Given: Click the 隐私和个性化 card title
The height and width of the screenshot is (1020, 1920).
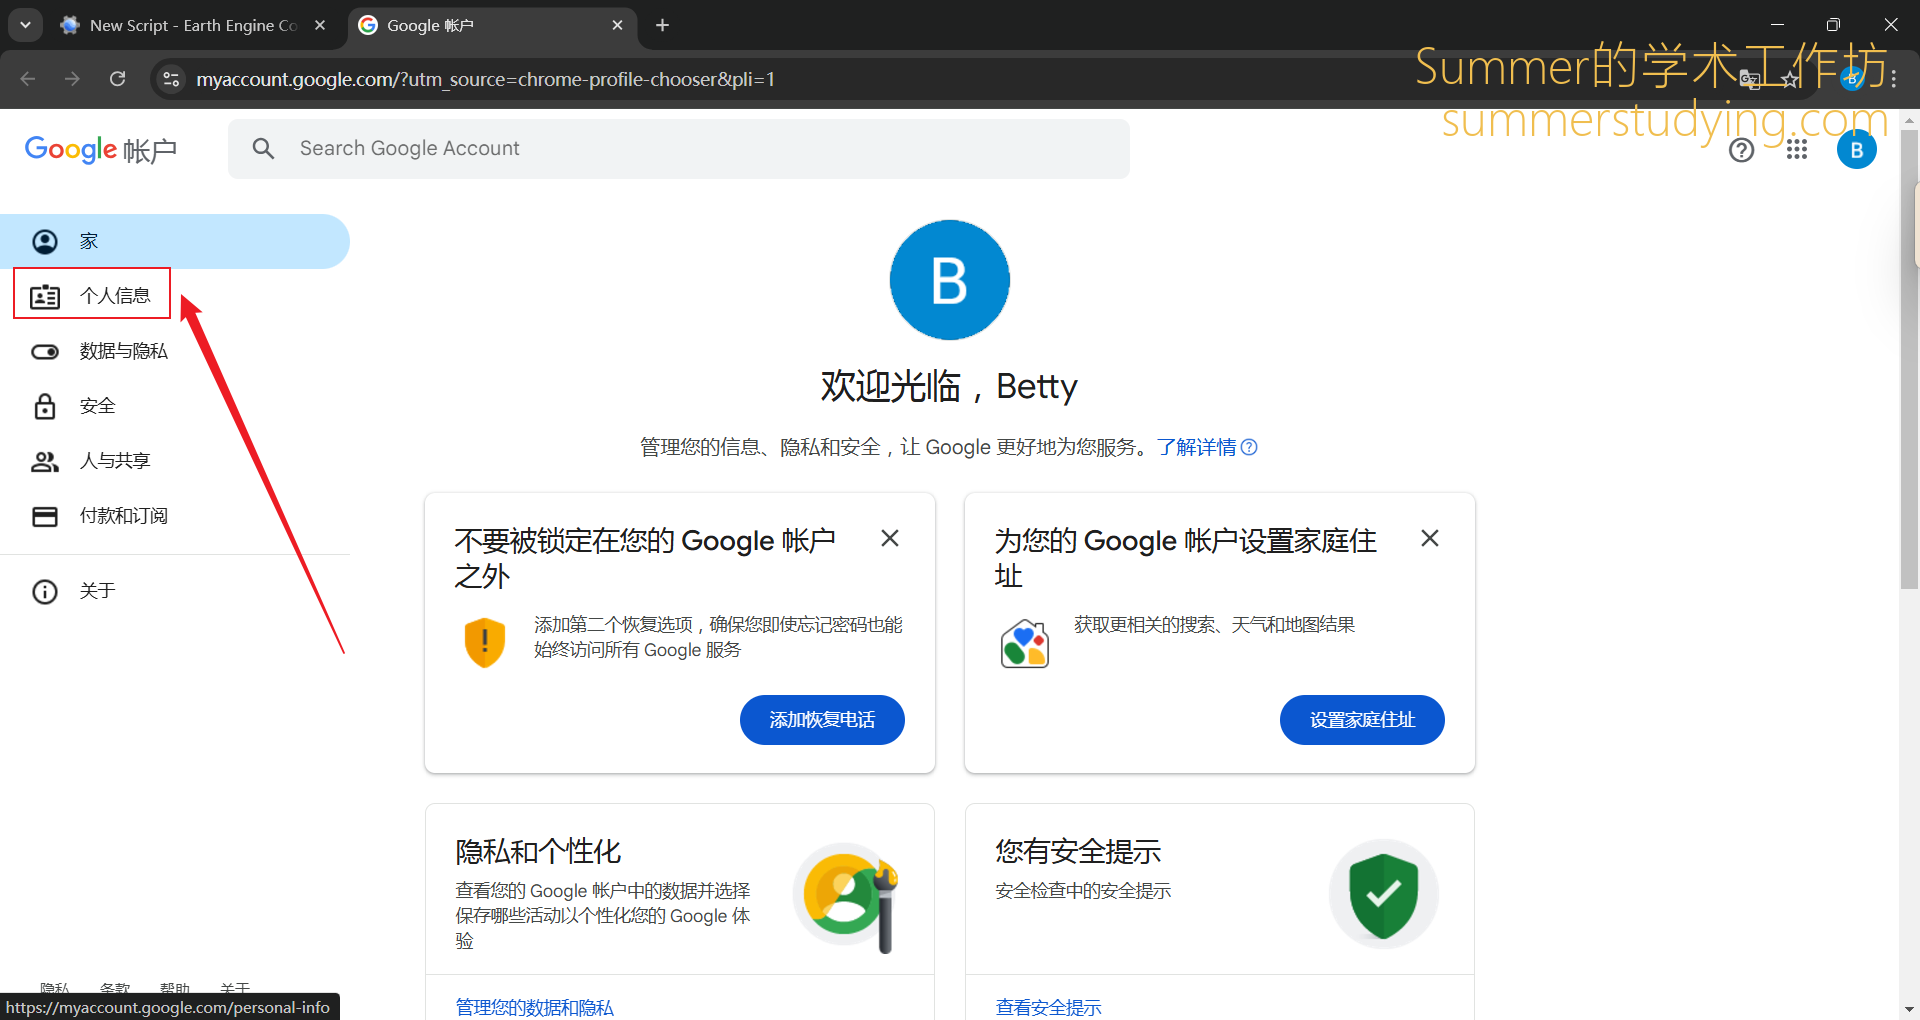Looking at the screenshot, I should pos(538,852).
